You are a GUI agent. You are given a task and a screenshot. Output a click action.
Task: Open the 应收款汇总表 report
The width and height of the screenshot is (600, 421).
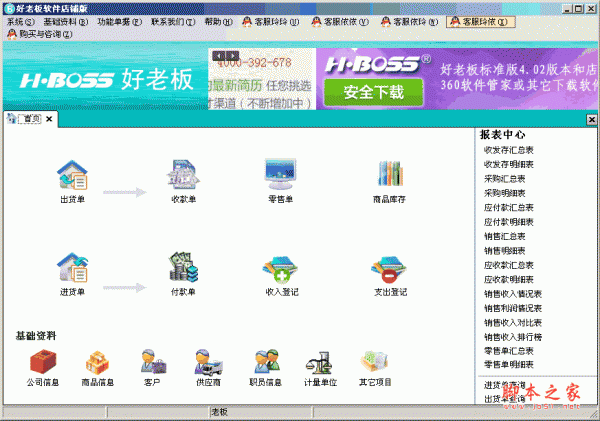pos(509,265)
